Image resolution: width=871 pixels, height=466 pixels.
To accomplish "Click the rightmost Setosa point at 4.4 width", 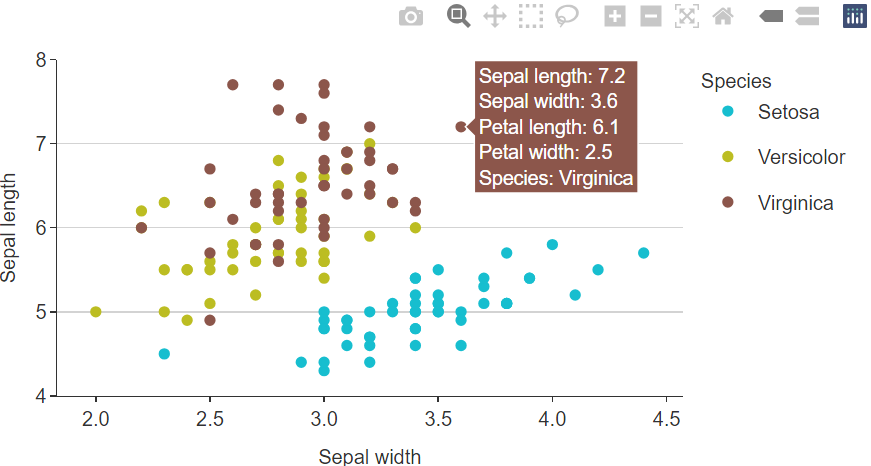I will click(643, 253).
